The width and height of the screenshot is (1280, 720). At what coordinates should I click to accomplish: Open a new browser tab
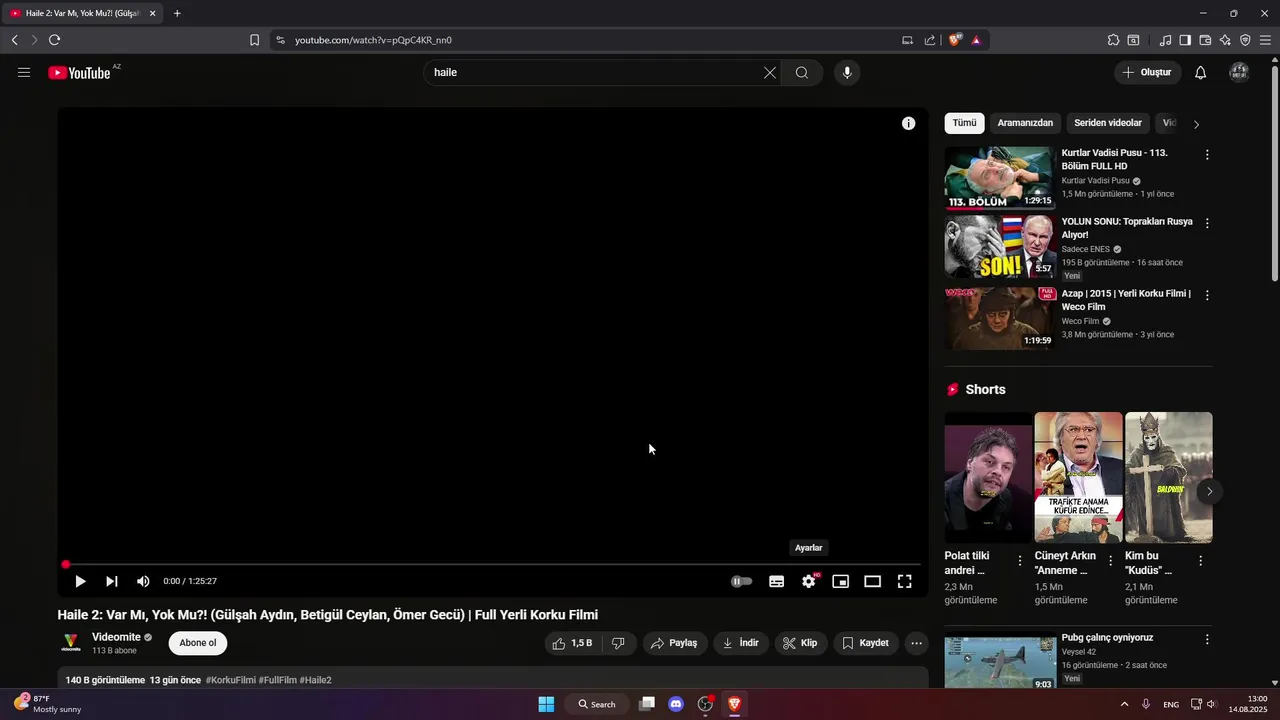pos(177,13)
